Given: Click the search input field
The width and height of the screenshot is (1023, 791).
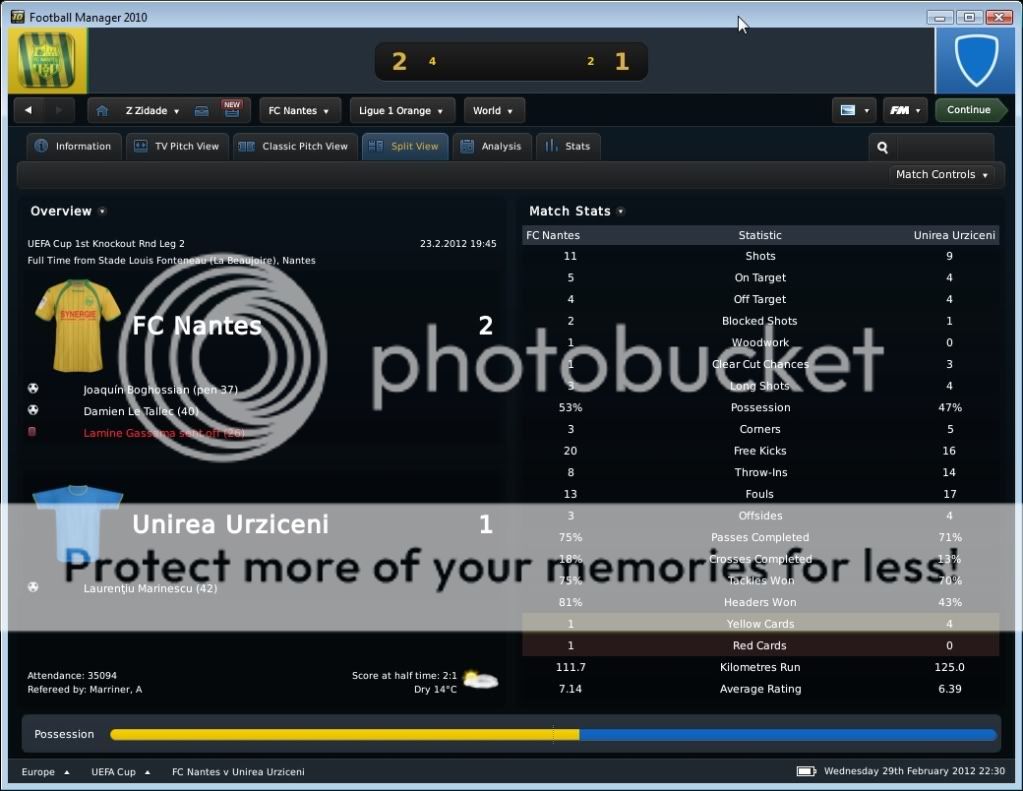Looking at the screenshot, I should click(944, 147).
